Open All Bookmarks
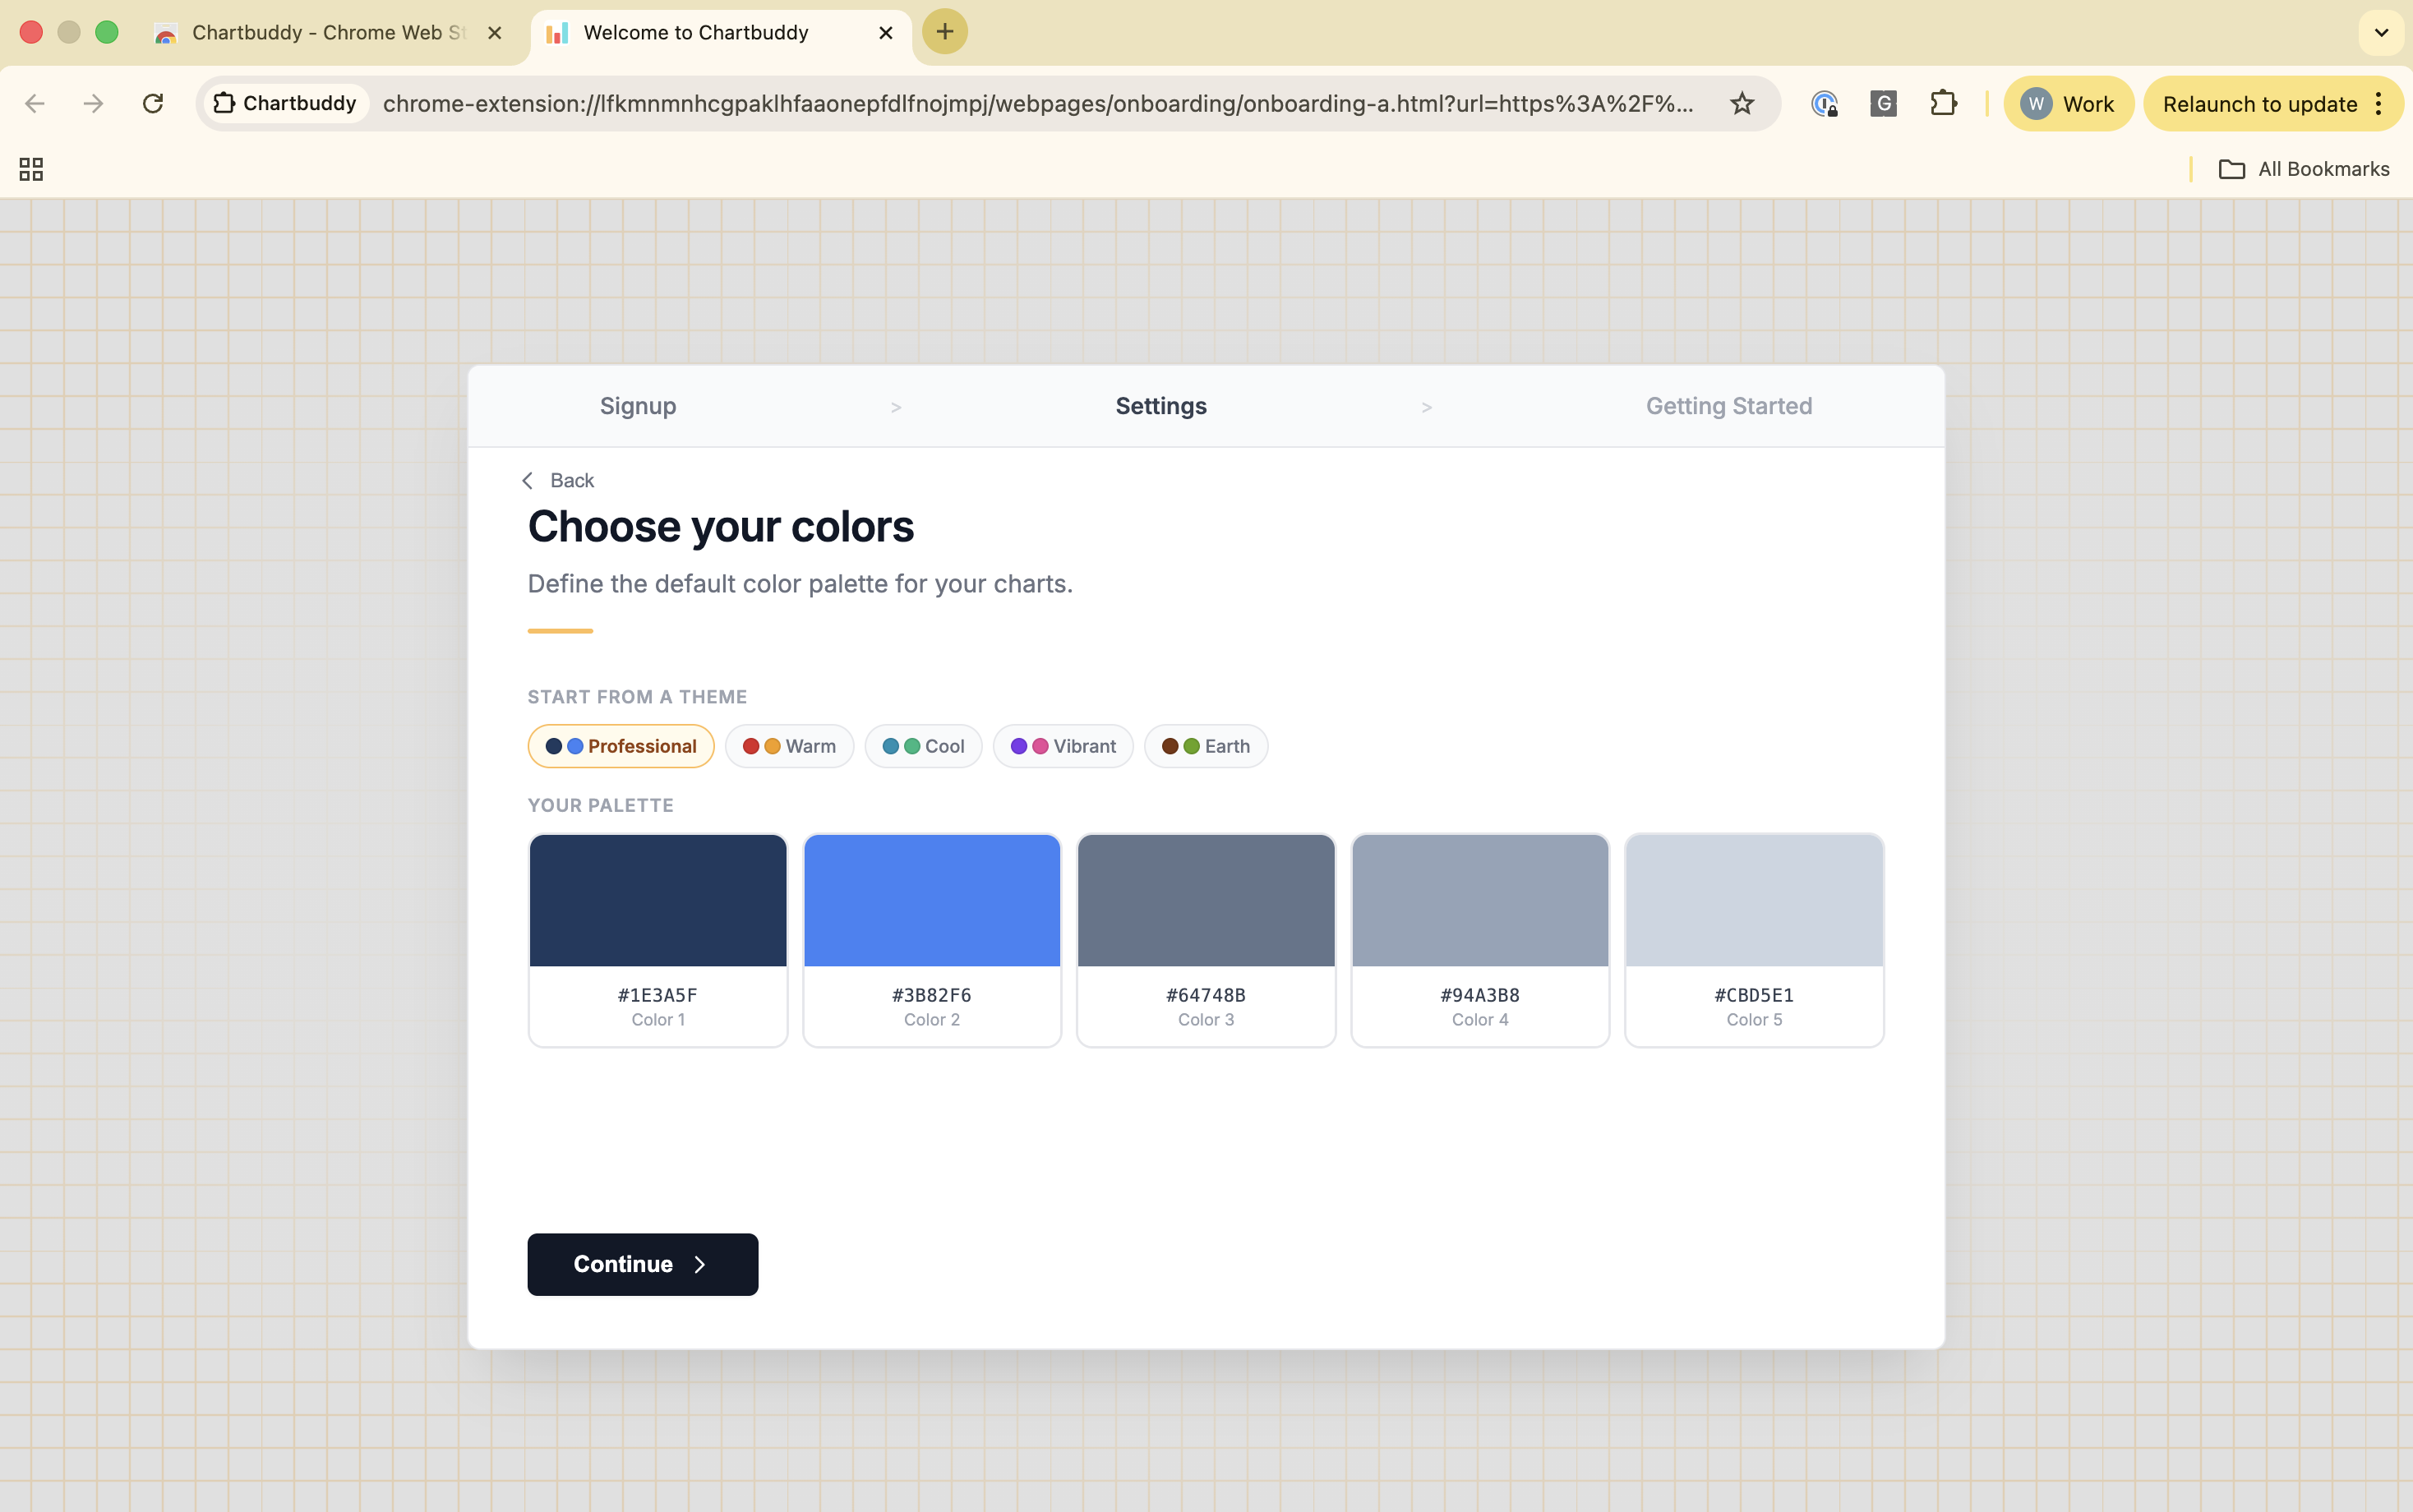This screenshot has height=1512, width=2413. (x=2304, y=168)
